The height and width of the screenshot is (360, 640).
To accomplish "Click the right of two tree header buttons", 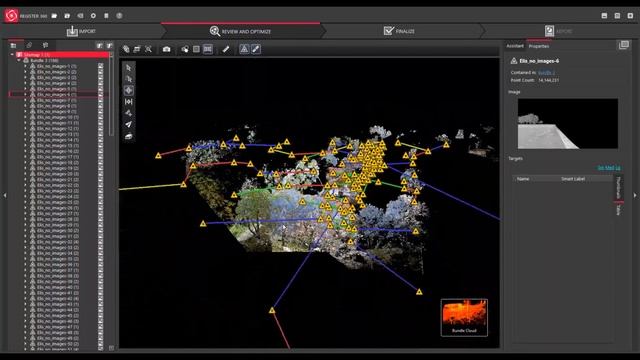I will point(109,46).
